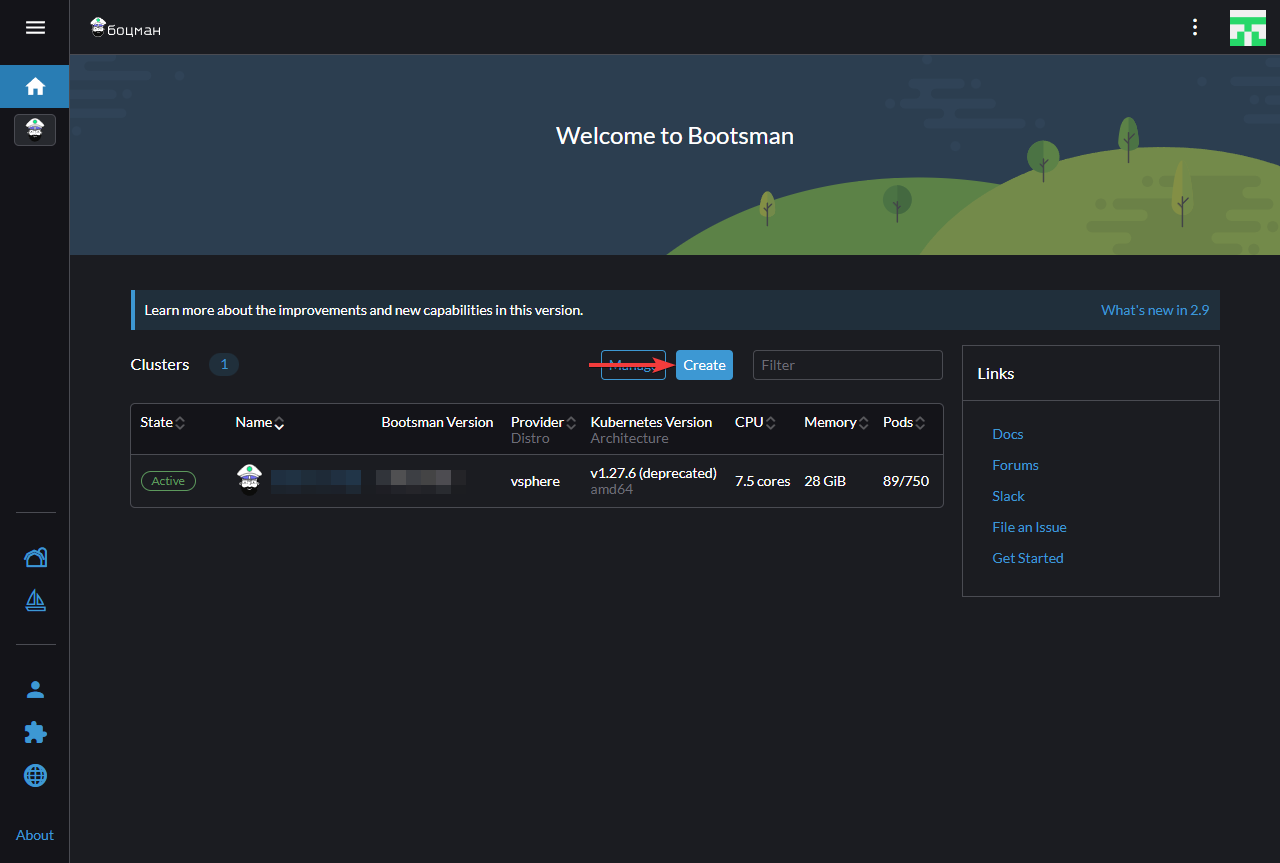Open Extensions puzzle piece icon
The width and height of the screenshot is (1280, 863).
(35, 733)
